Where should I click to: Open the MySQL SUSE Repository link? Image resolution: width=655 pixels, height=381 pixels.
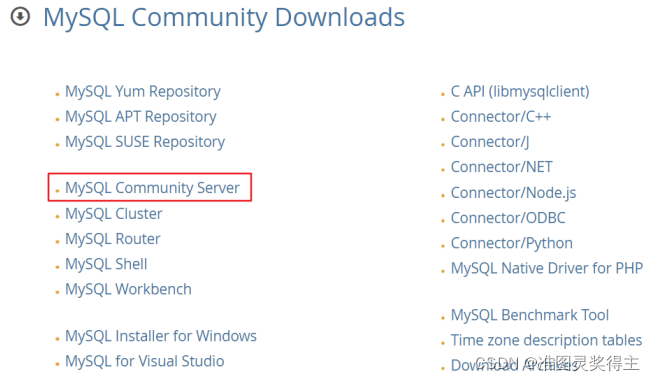(145, 142)
